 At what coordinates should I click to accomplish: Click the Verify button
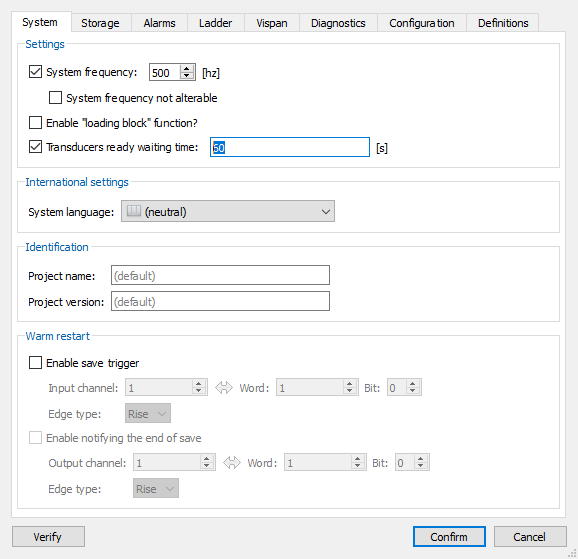pos(48,537)
